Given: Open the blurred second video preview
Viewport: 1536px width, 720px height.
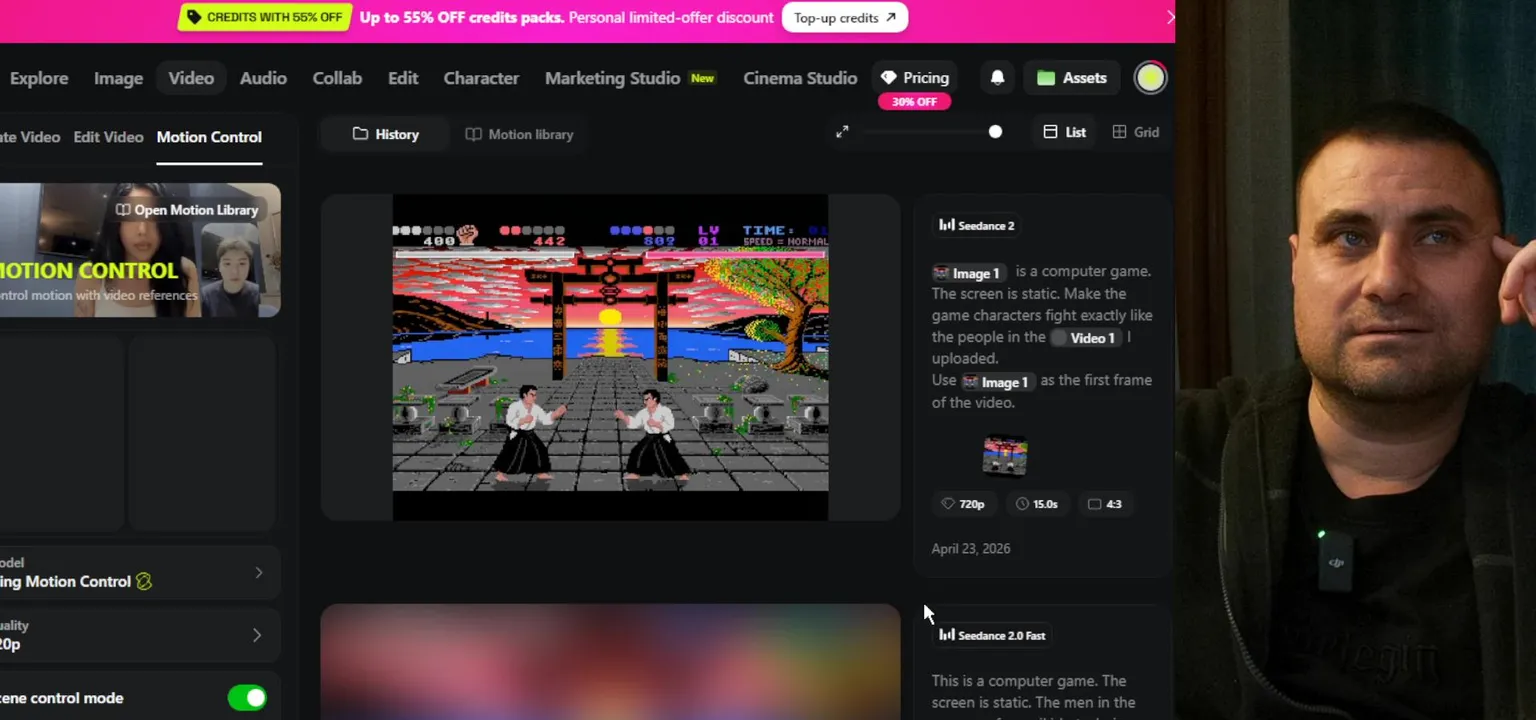Looking at the screenshot, I should coord(610,661).
